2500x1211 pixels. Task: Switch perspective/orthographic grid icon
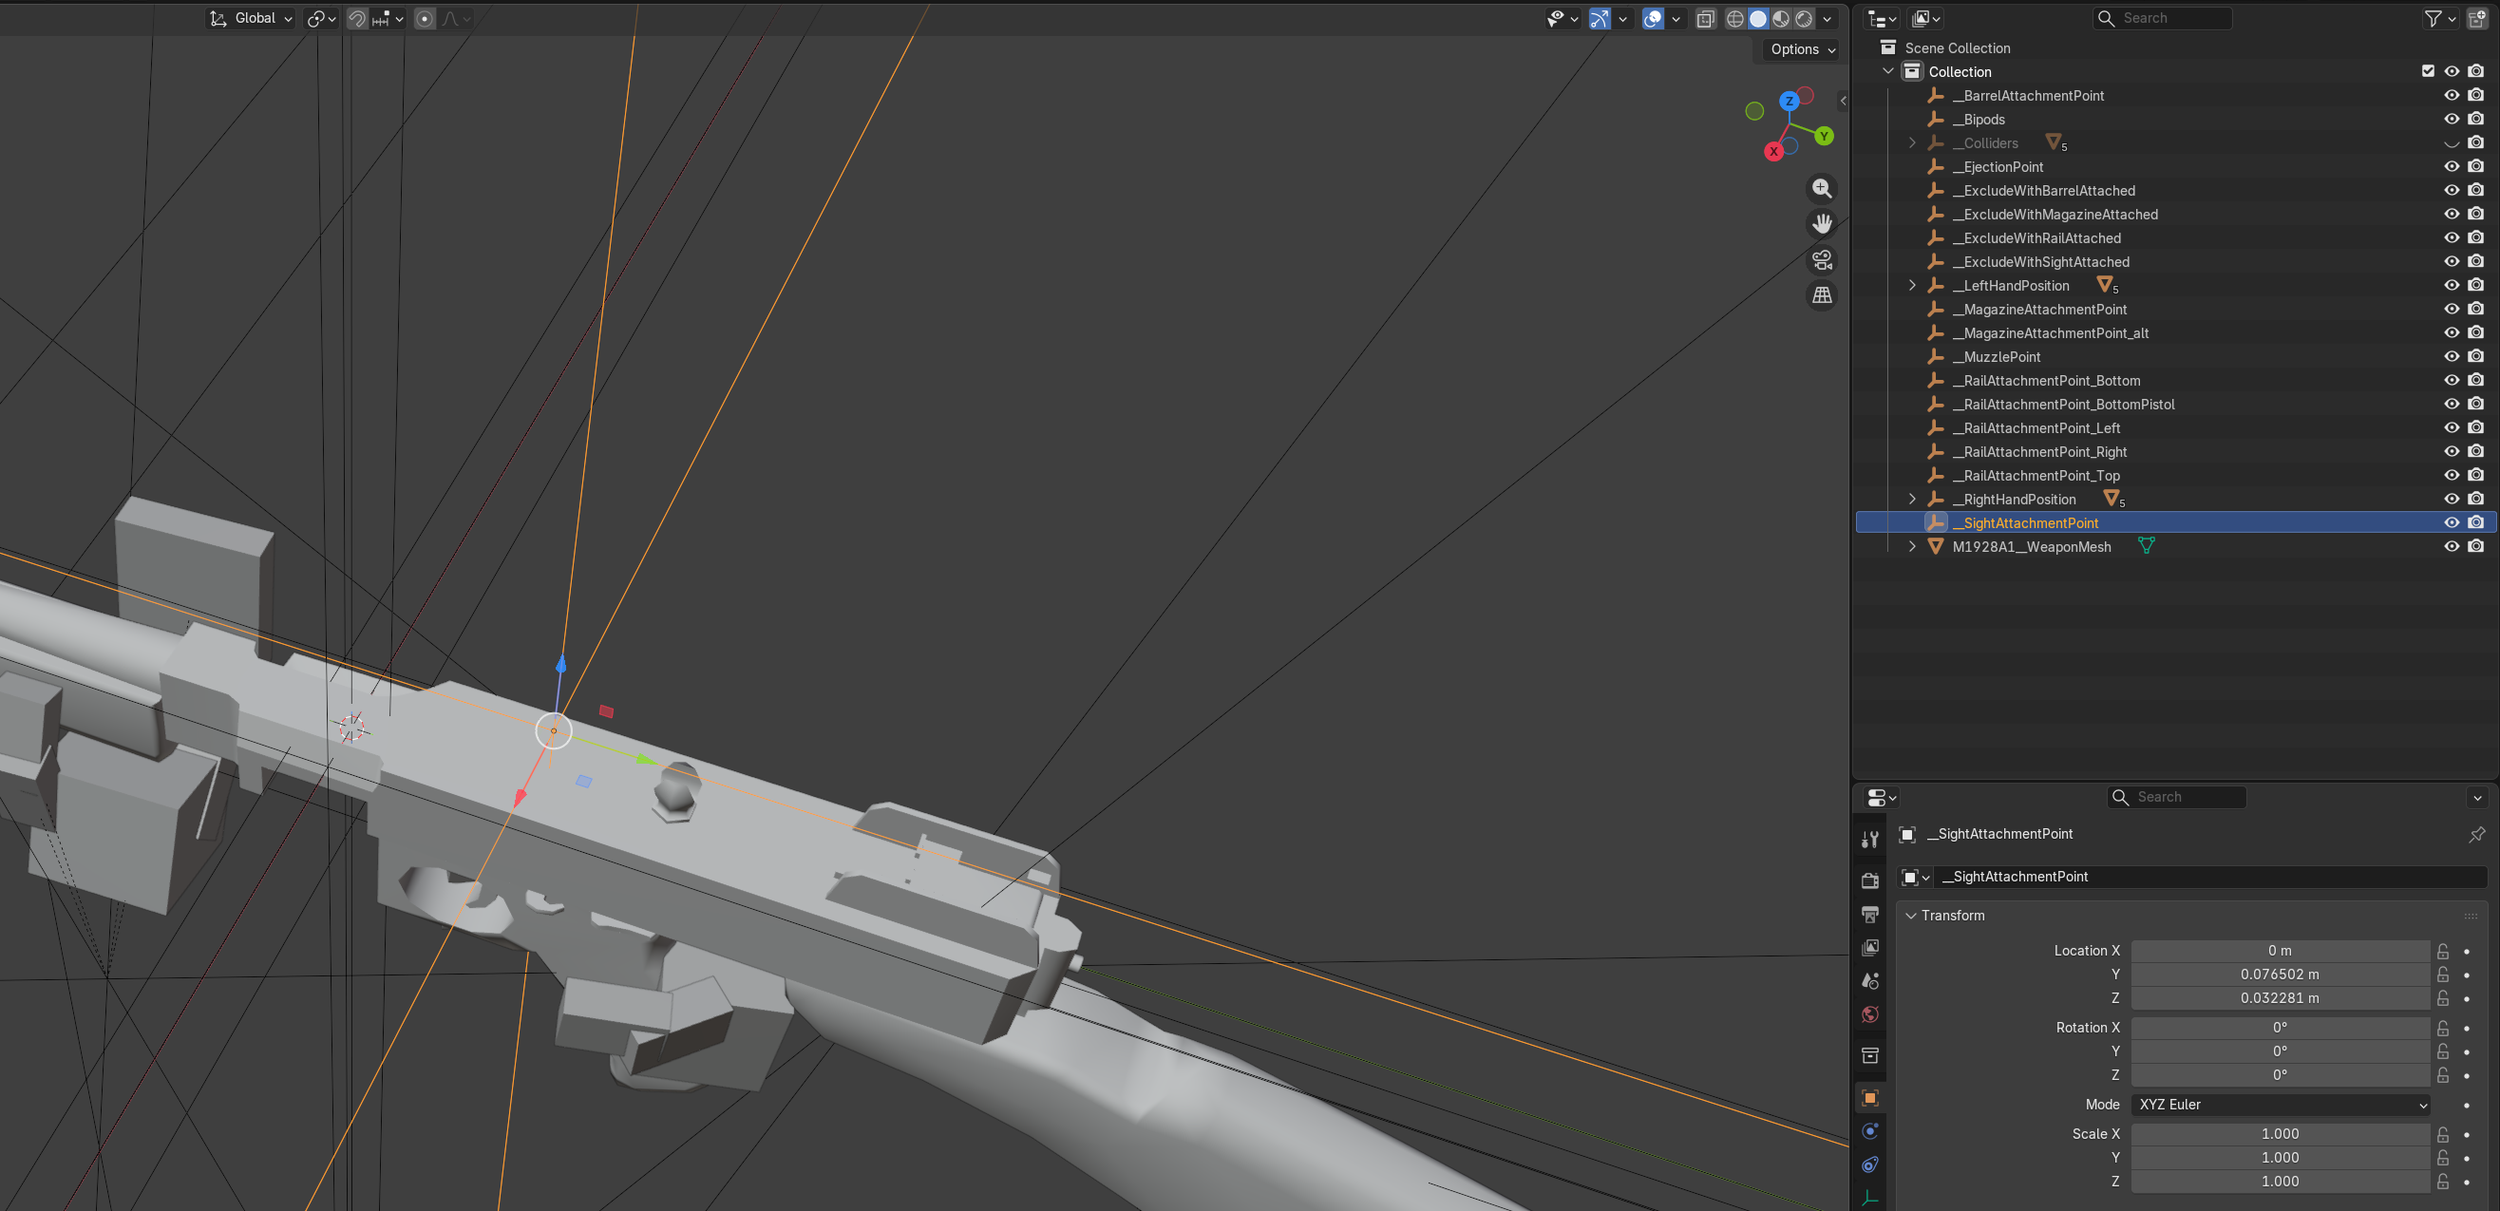1822,296
